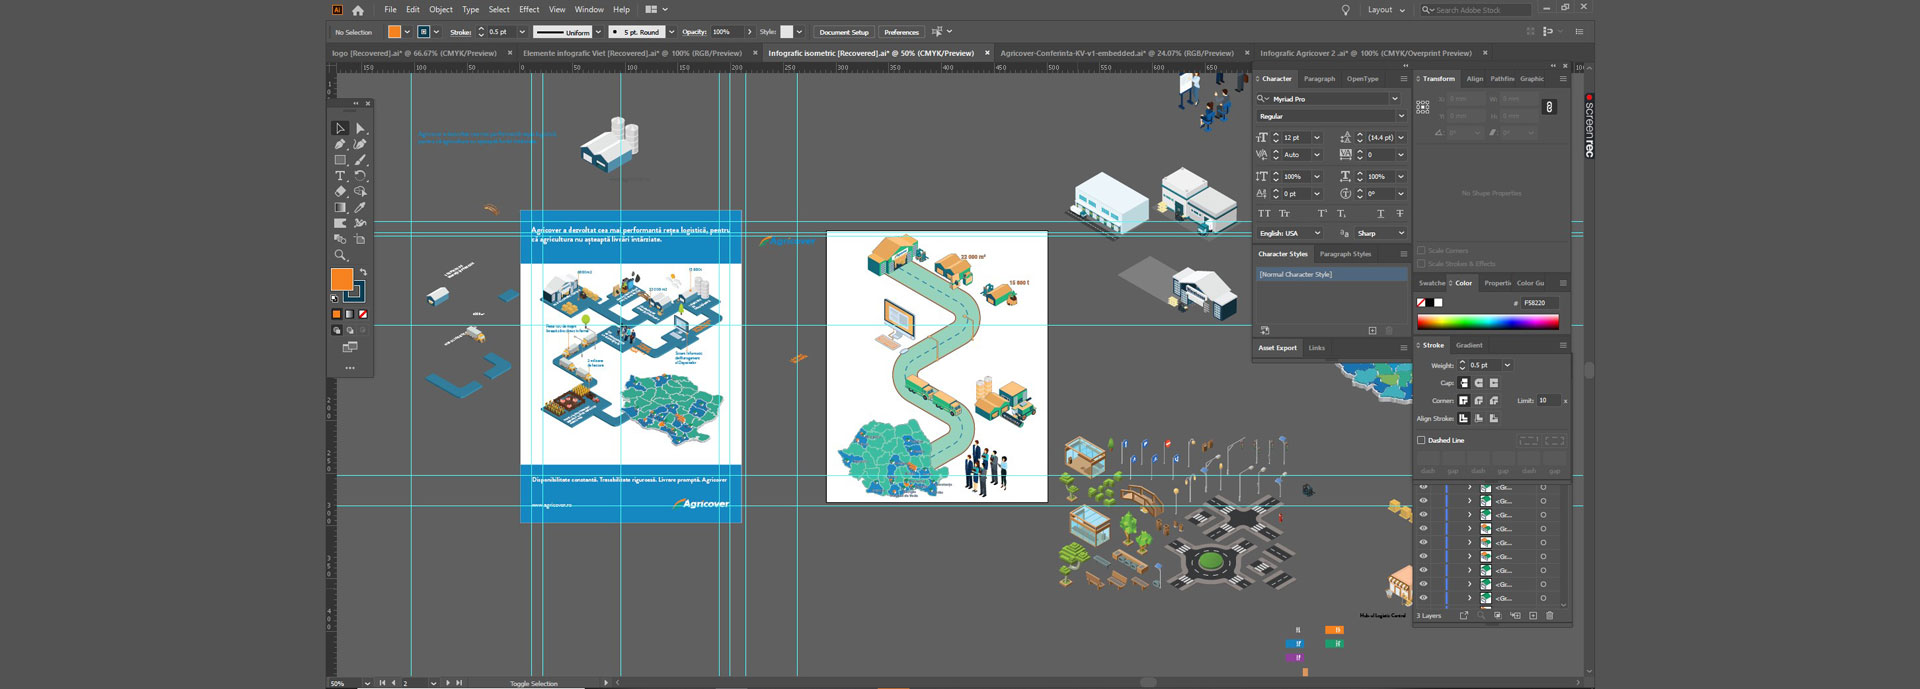Choose the Gradient tool
This screenshot has width=1920, height=689.
coord(340,208)
